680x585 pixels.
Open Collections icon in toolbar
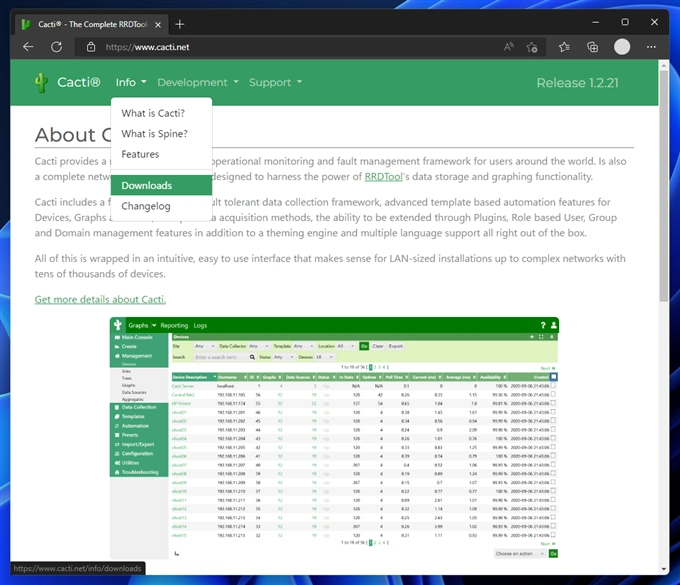point(592,47)
